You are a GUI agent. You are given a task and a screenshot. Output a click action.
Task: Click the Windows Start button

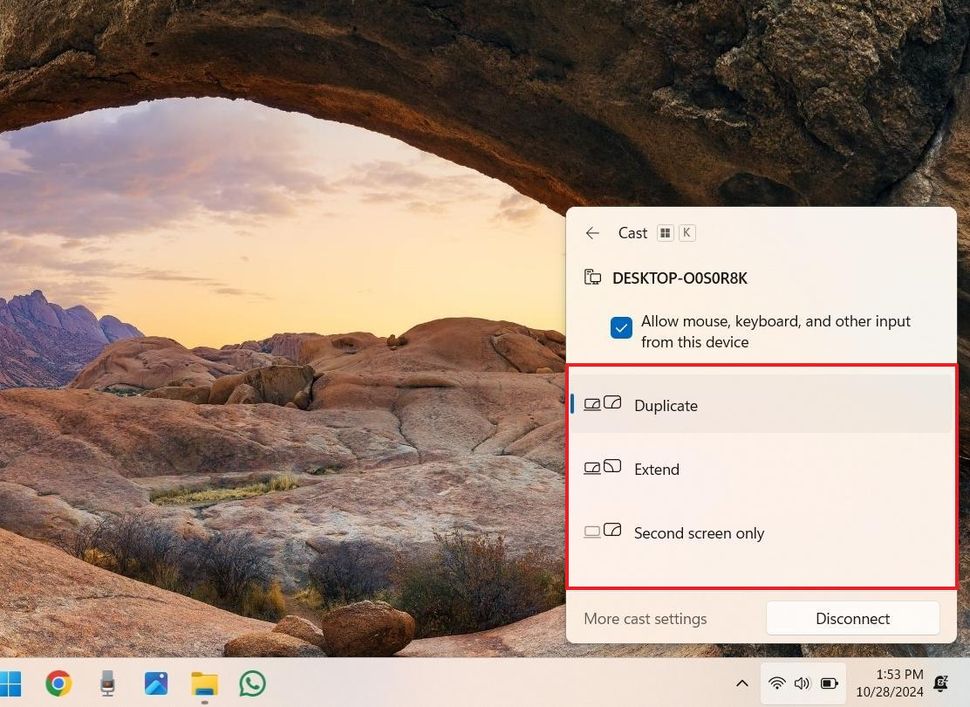tap(13, 683)
